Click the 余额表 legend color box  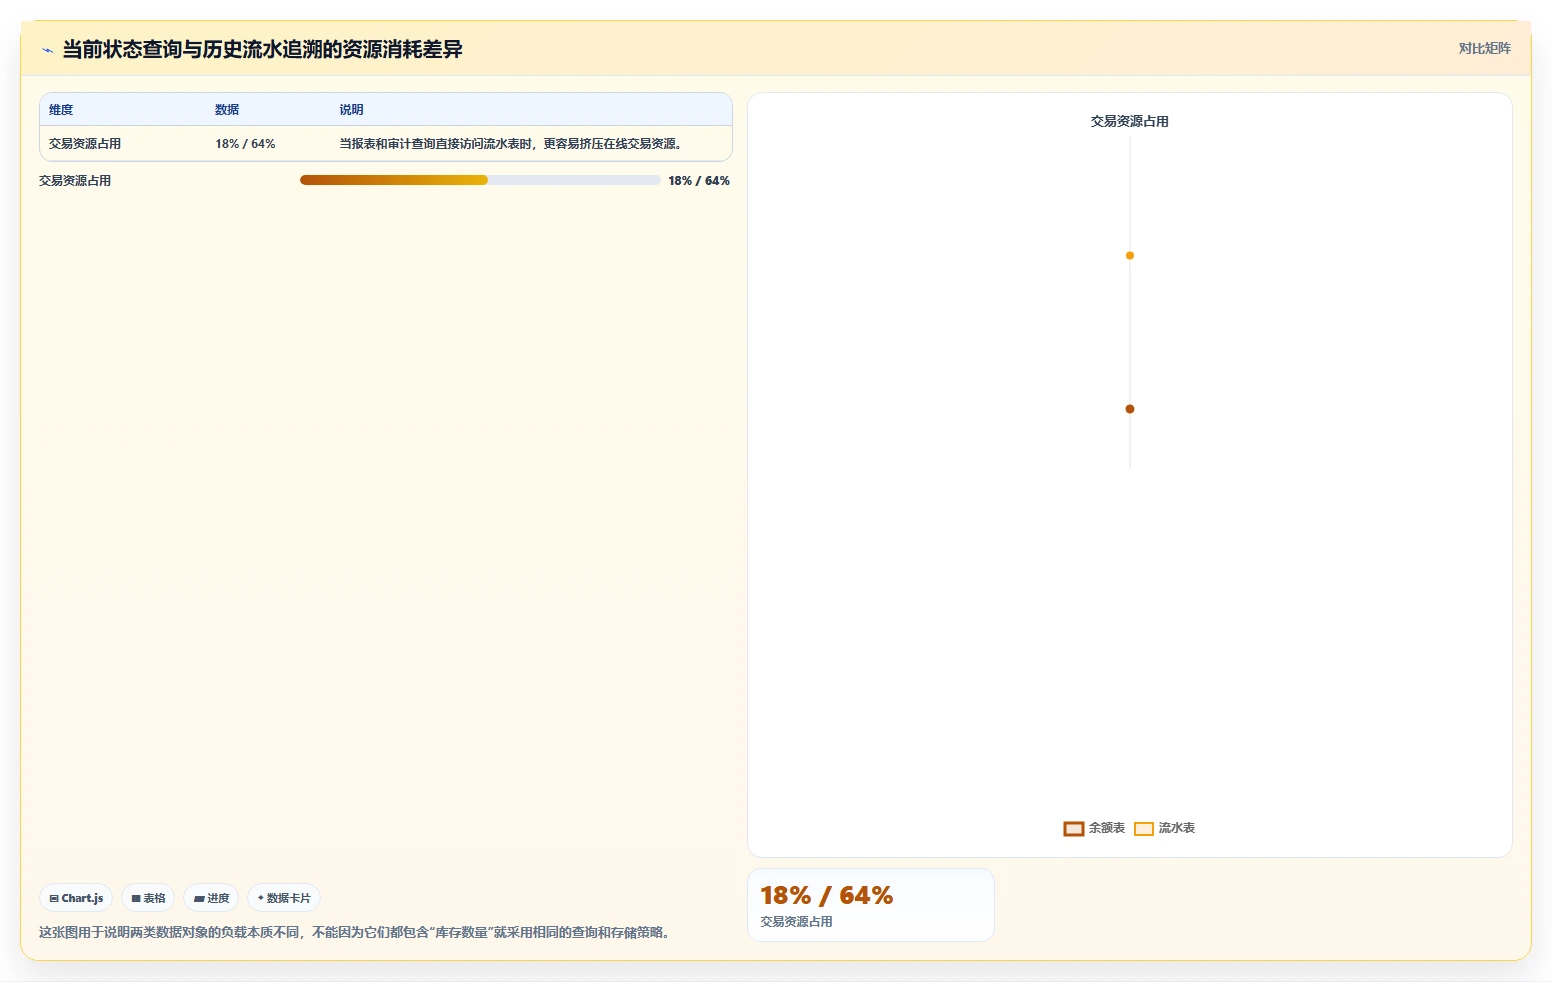coord(1073,828)
